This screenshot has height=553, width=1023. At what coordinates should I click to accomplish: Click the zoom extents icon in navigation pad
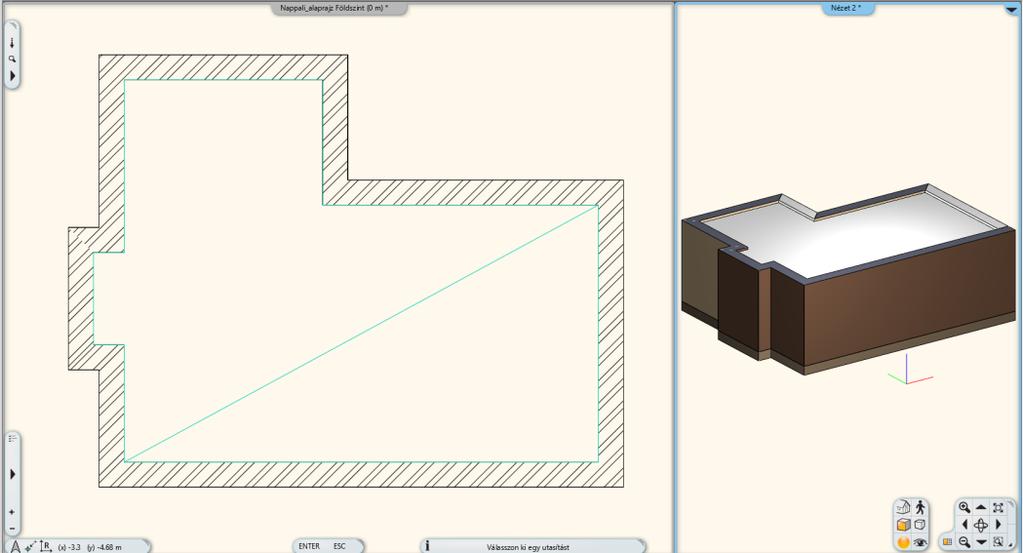point(998,507)
